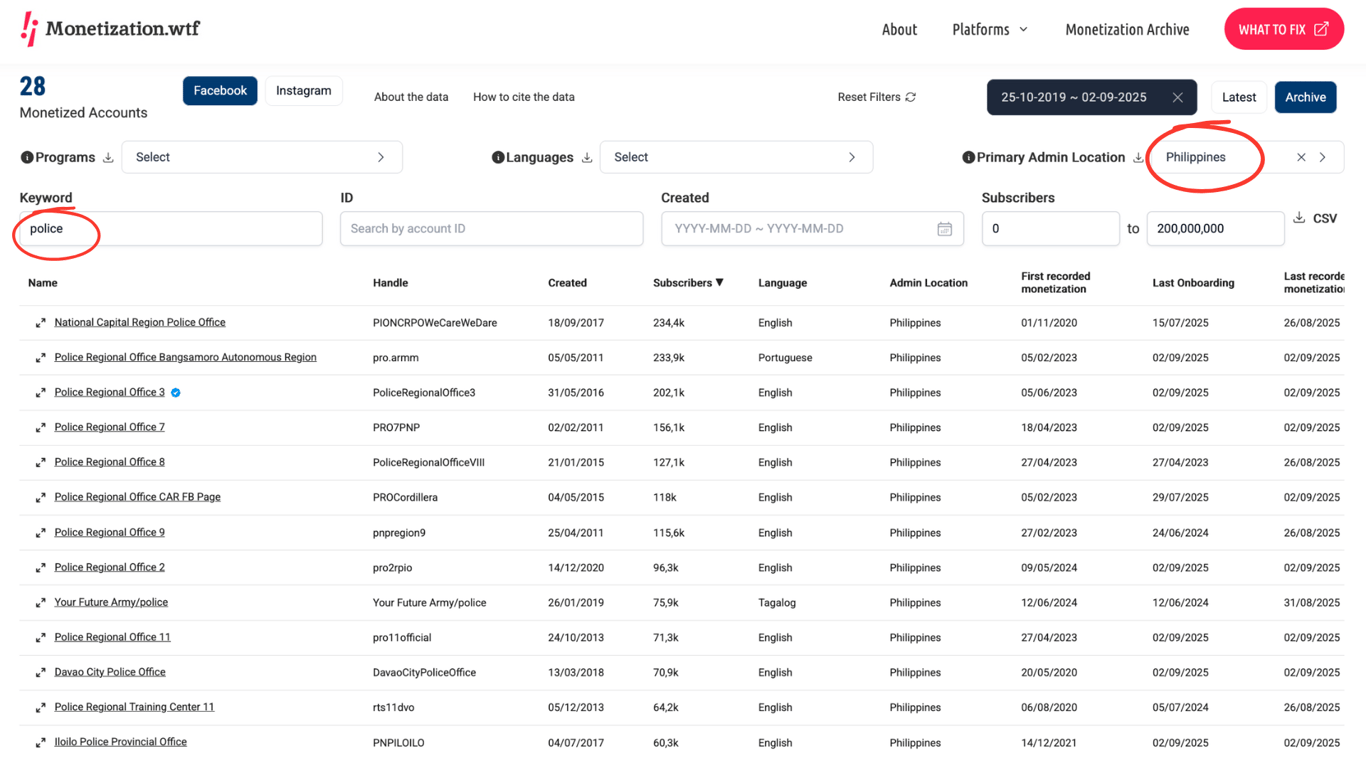Screen dimensions: 1366x768
Task: Click the maximum Subscribers field showing 200,000,000
Action: (x=1215, y=229)
